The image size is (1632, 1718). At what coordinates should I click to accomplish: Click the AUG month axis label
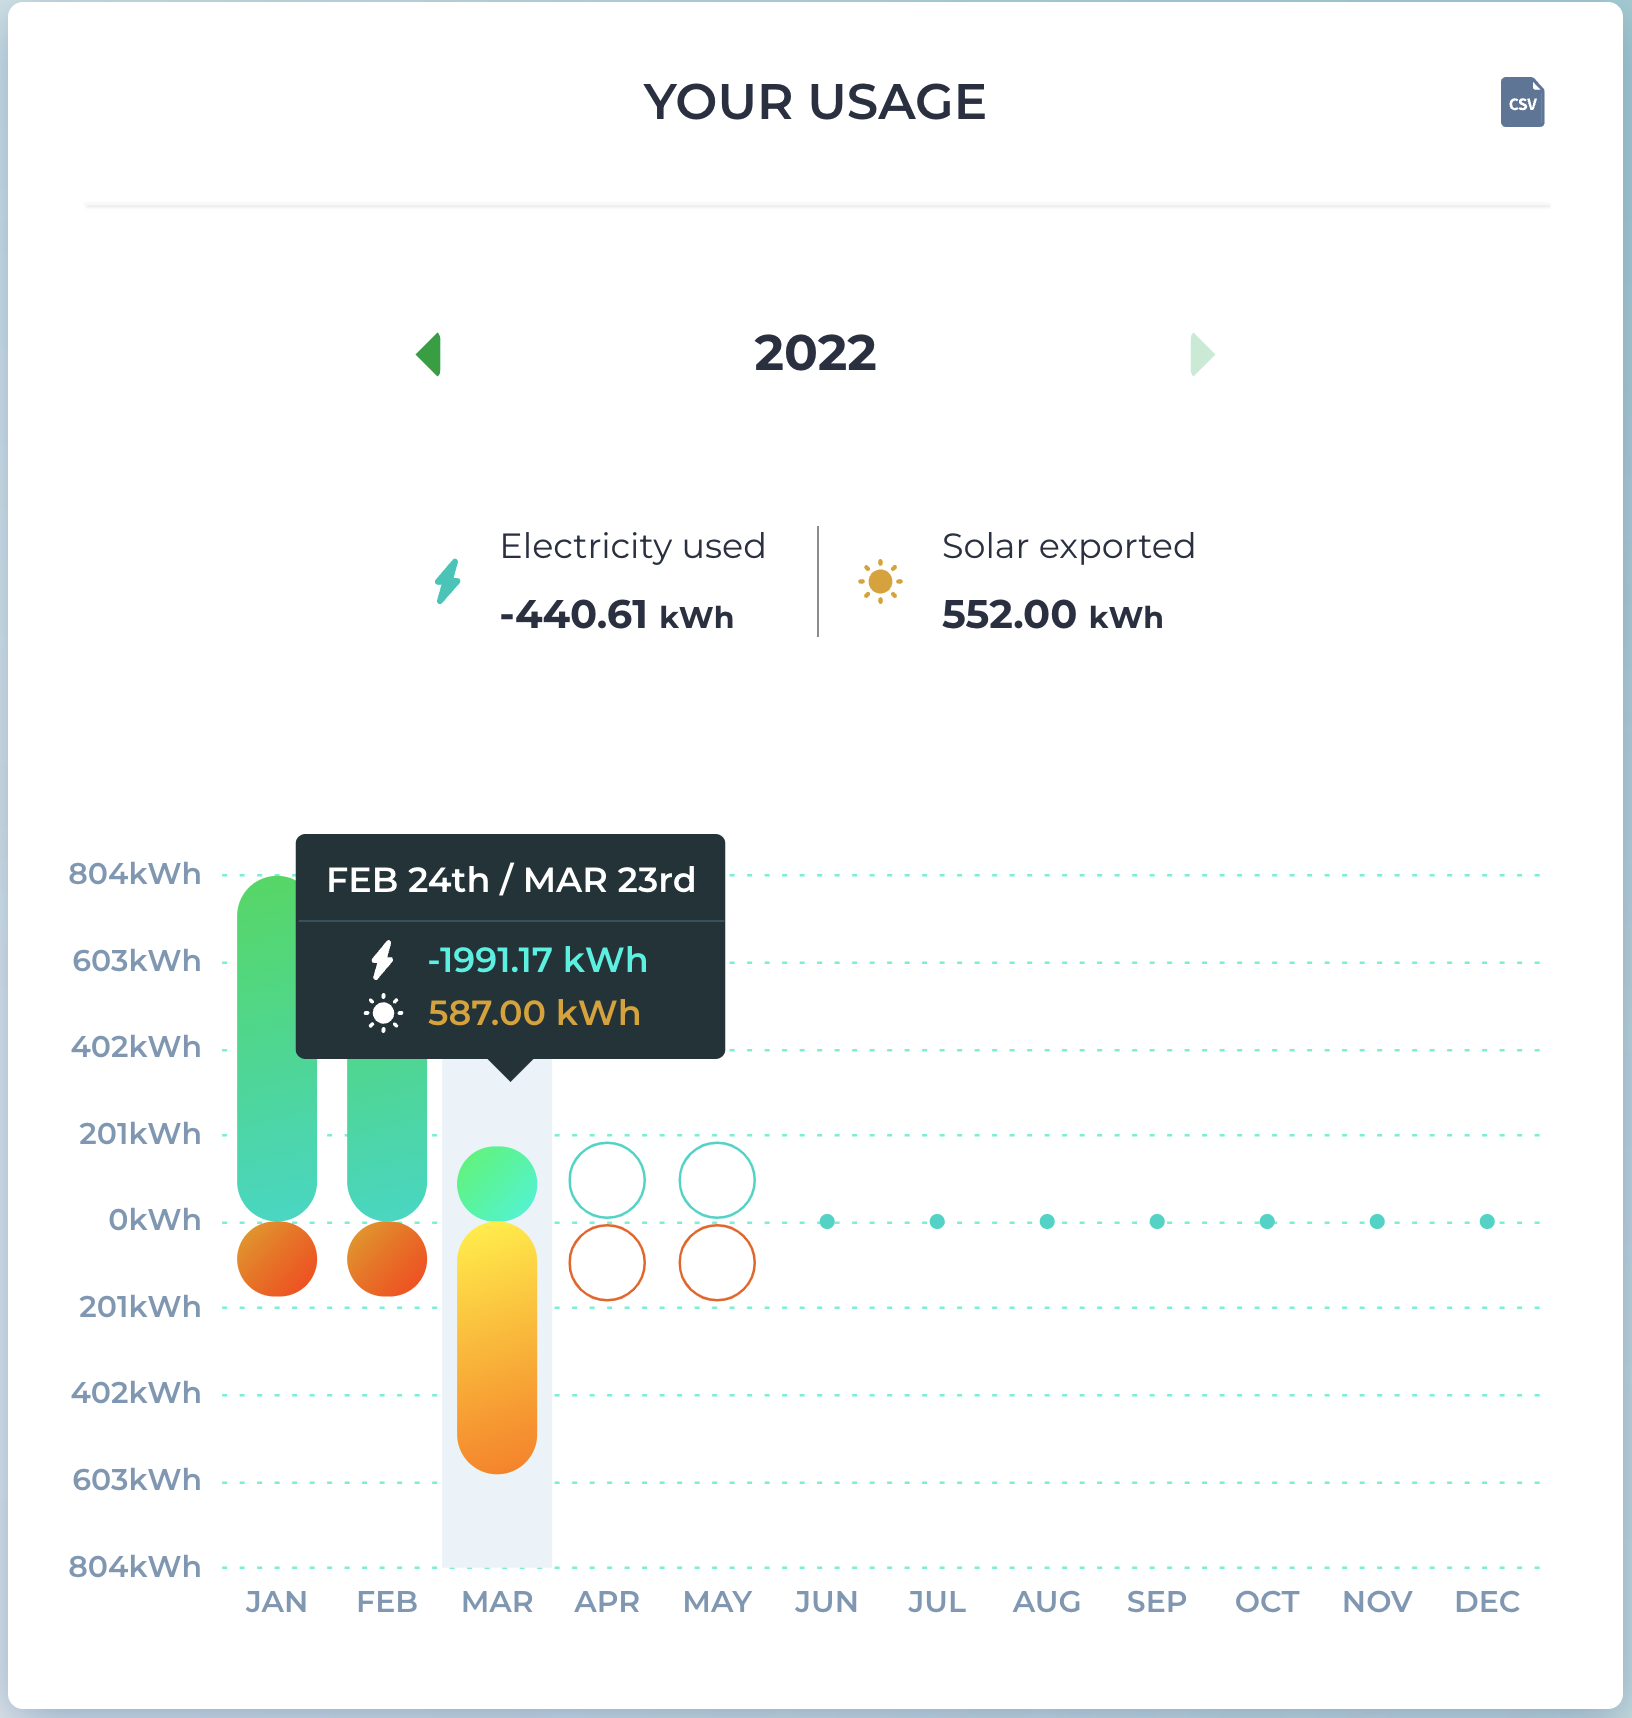point(1047,1602)
